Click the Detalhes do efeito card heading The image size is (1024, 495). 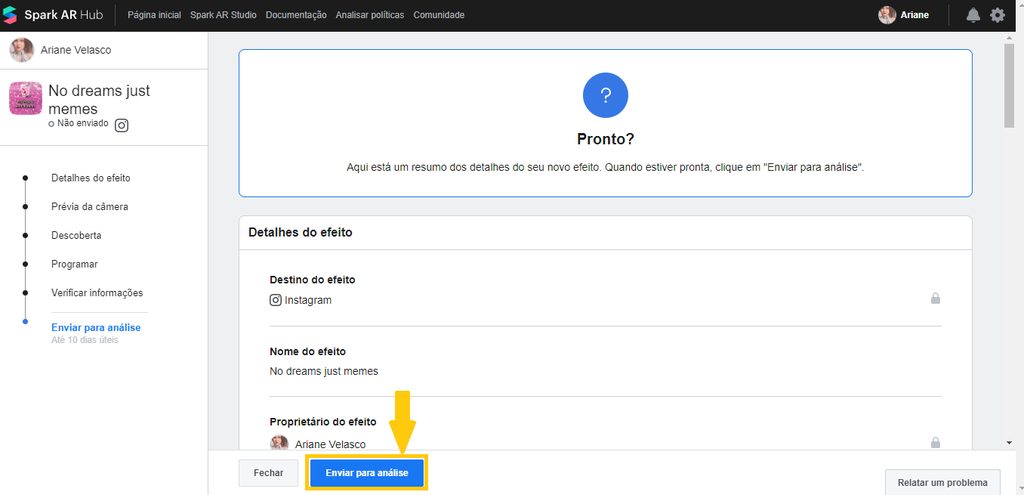pyautogui.click(x=300, y=232)
